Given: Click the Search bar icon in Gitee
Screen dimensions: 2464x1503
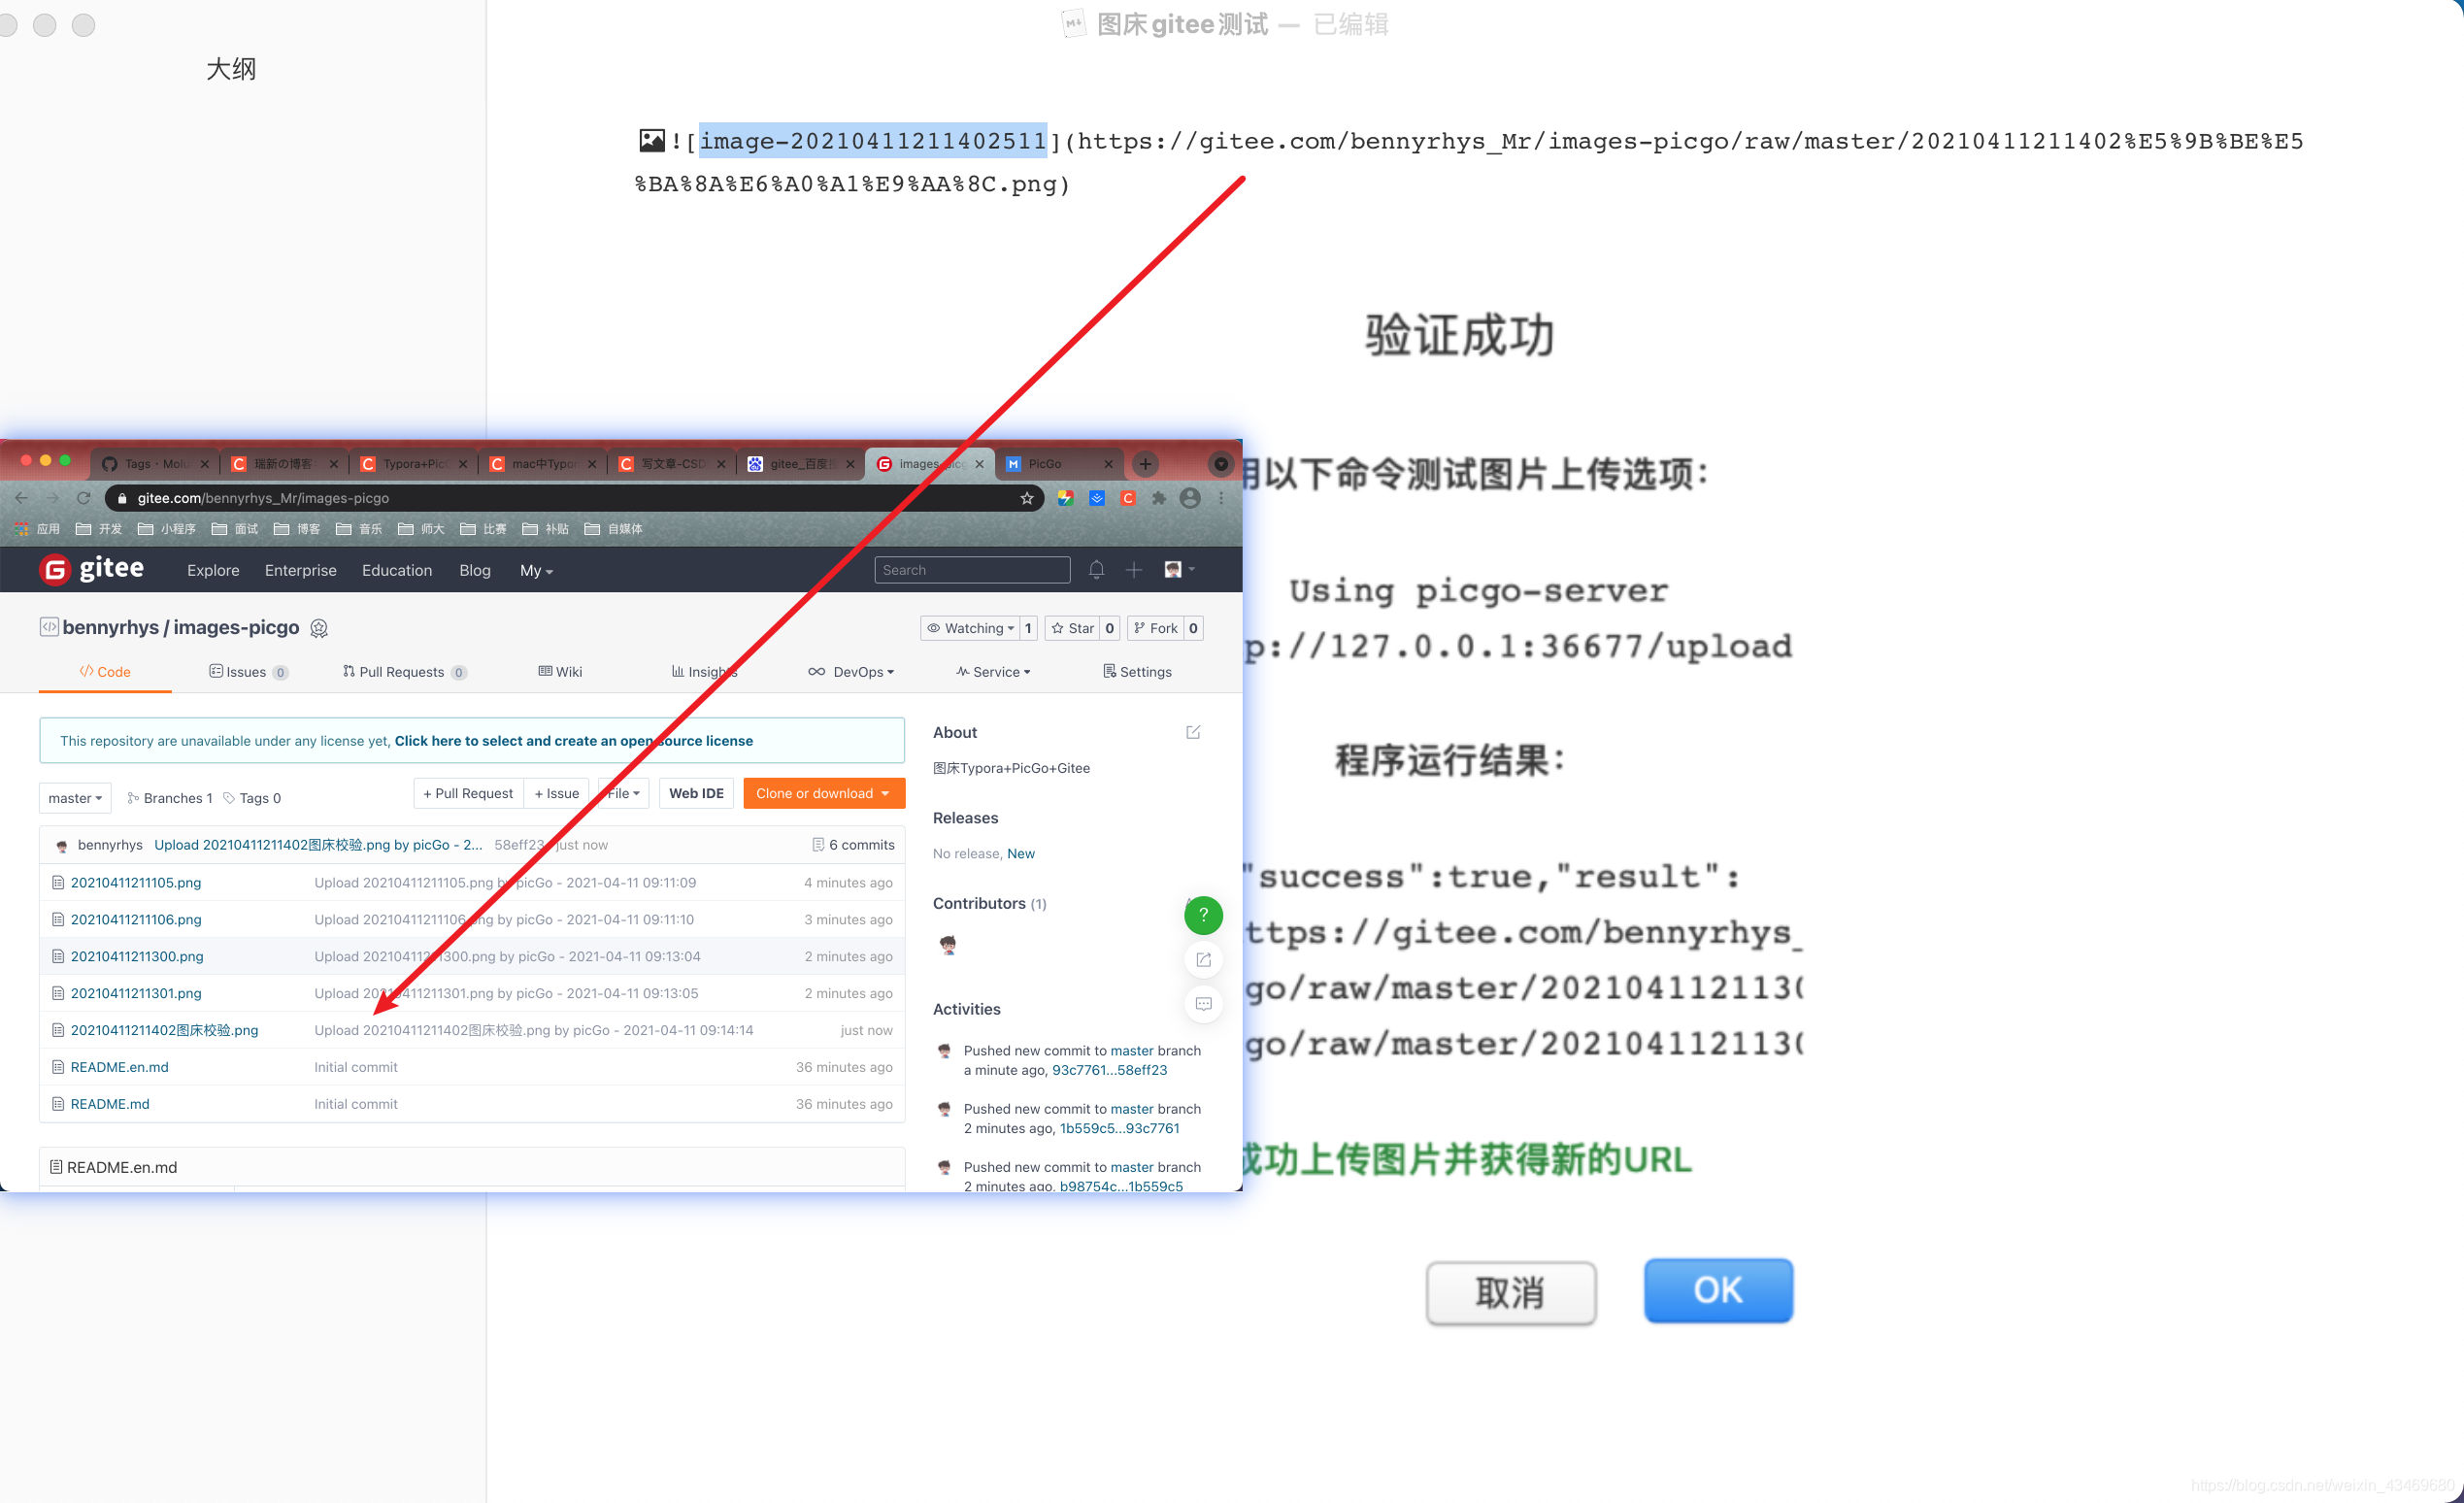Looking at the screenshot, I should point(974,568).
